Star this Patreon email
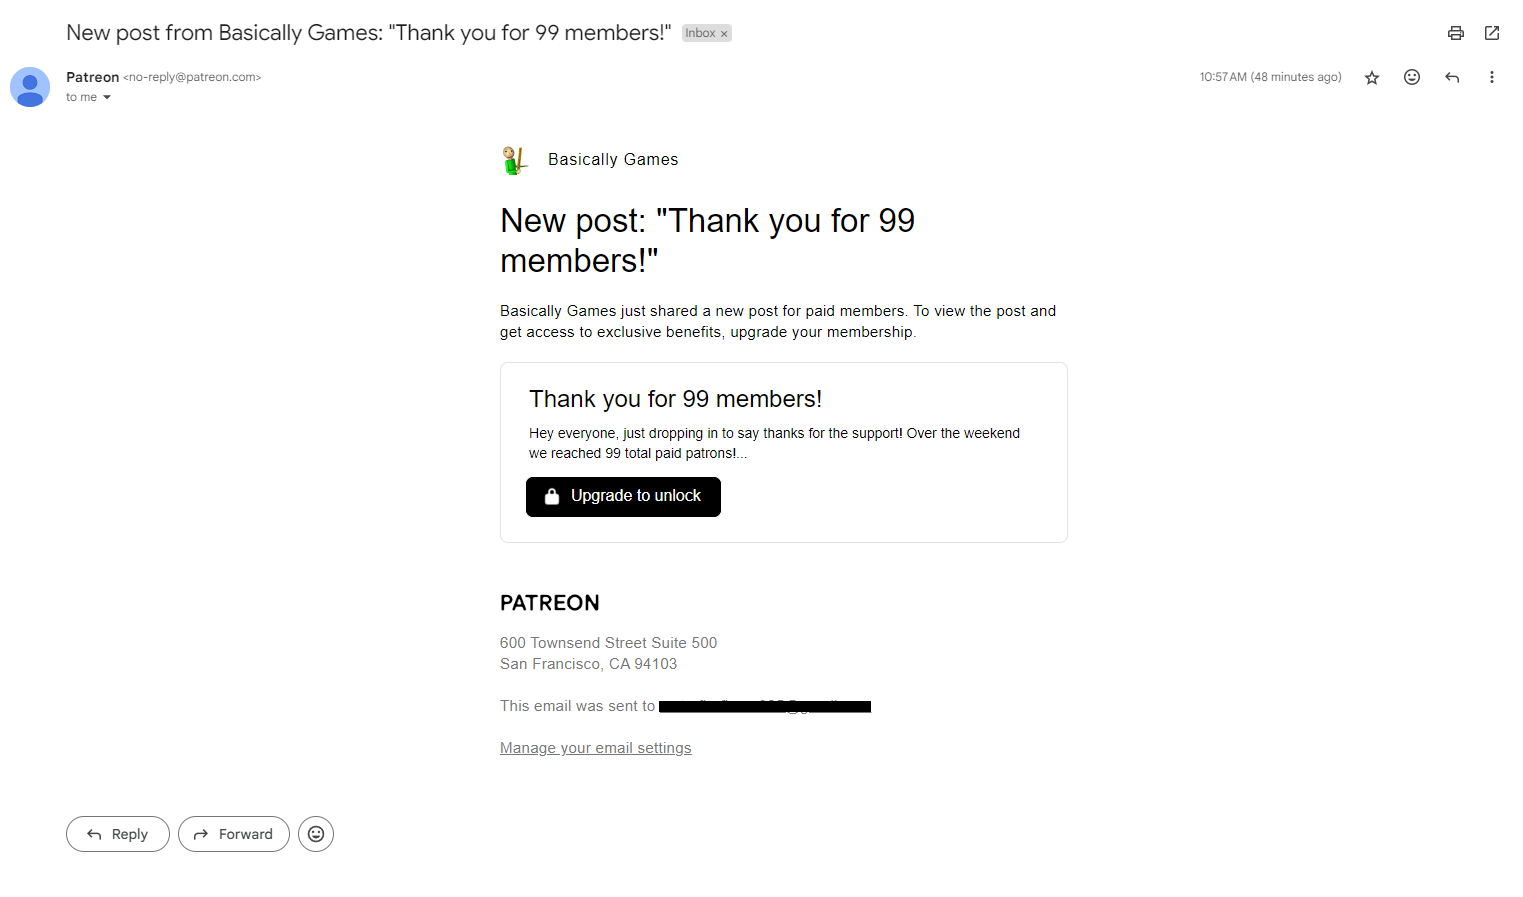This screenshot has height=897, width=1523. [1371, 78]
